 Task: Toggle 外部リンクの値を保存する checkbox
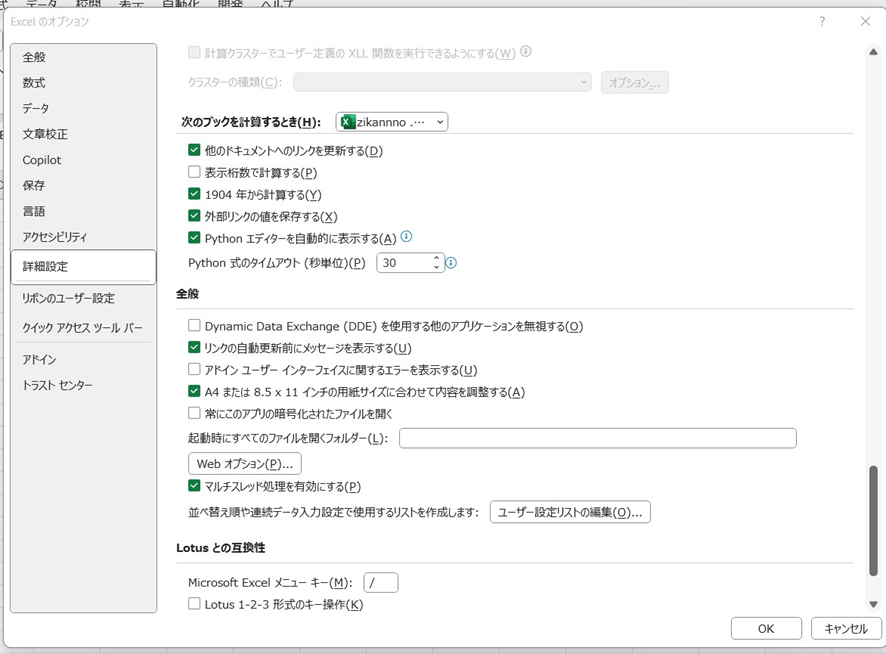click(194, 216)
